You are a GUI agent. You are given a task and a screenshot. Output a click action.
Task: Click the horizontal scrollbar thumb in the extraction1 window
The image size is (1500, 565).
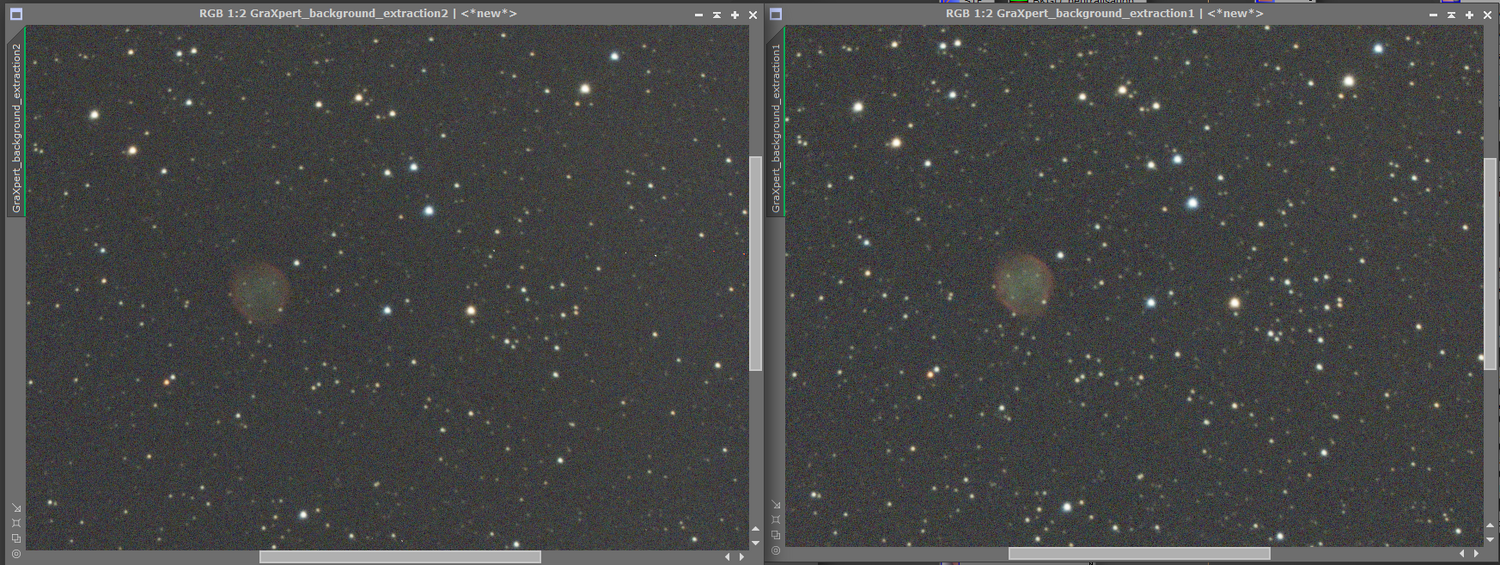[x=1139, y=553]
